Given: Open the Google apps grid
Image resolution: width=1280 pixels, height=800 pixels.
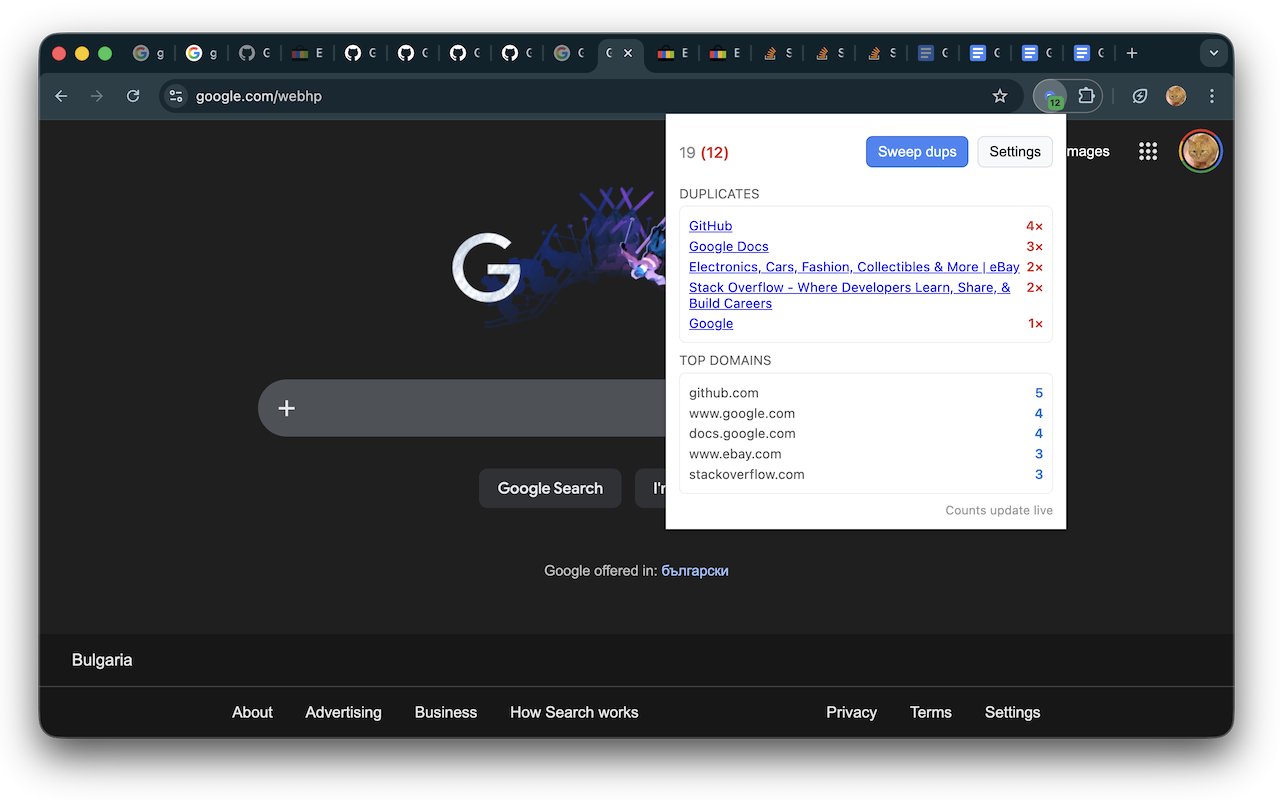Looking at the screenshot, I should coord(1148,151).
